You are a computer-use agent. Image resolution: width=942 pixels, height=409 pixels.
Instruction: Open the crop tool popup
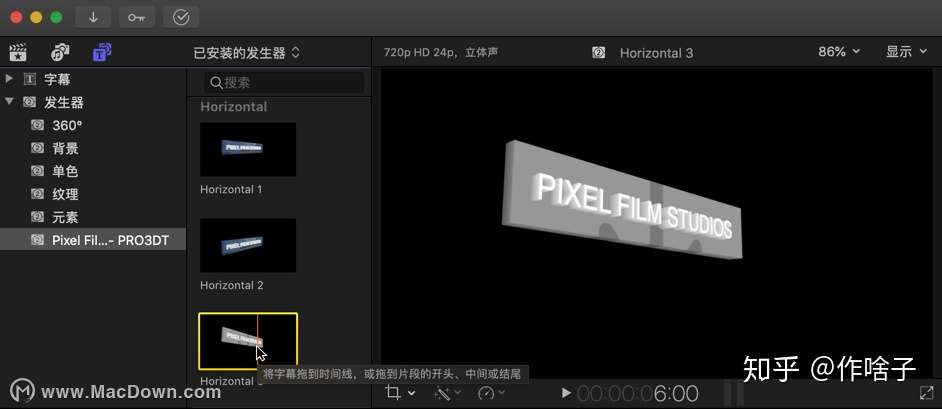[400, 393]
